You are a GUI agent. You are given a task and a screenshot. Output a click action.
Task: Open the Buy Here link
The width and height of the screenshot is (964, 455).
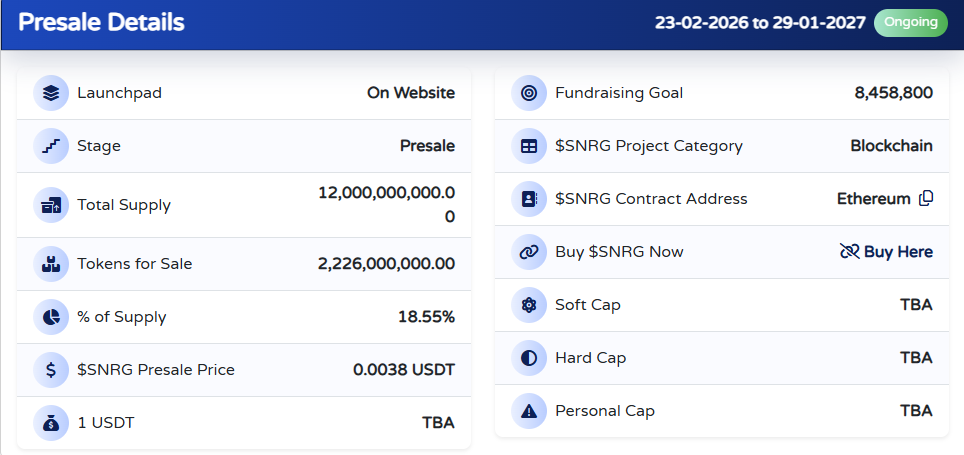(898, 251)
